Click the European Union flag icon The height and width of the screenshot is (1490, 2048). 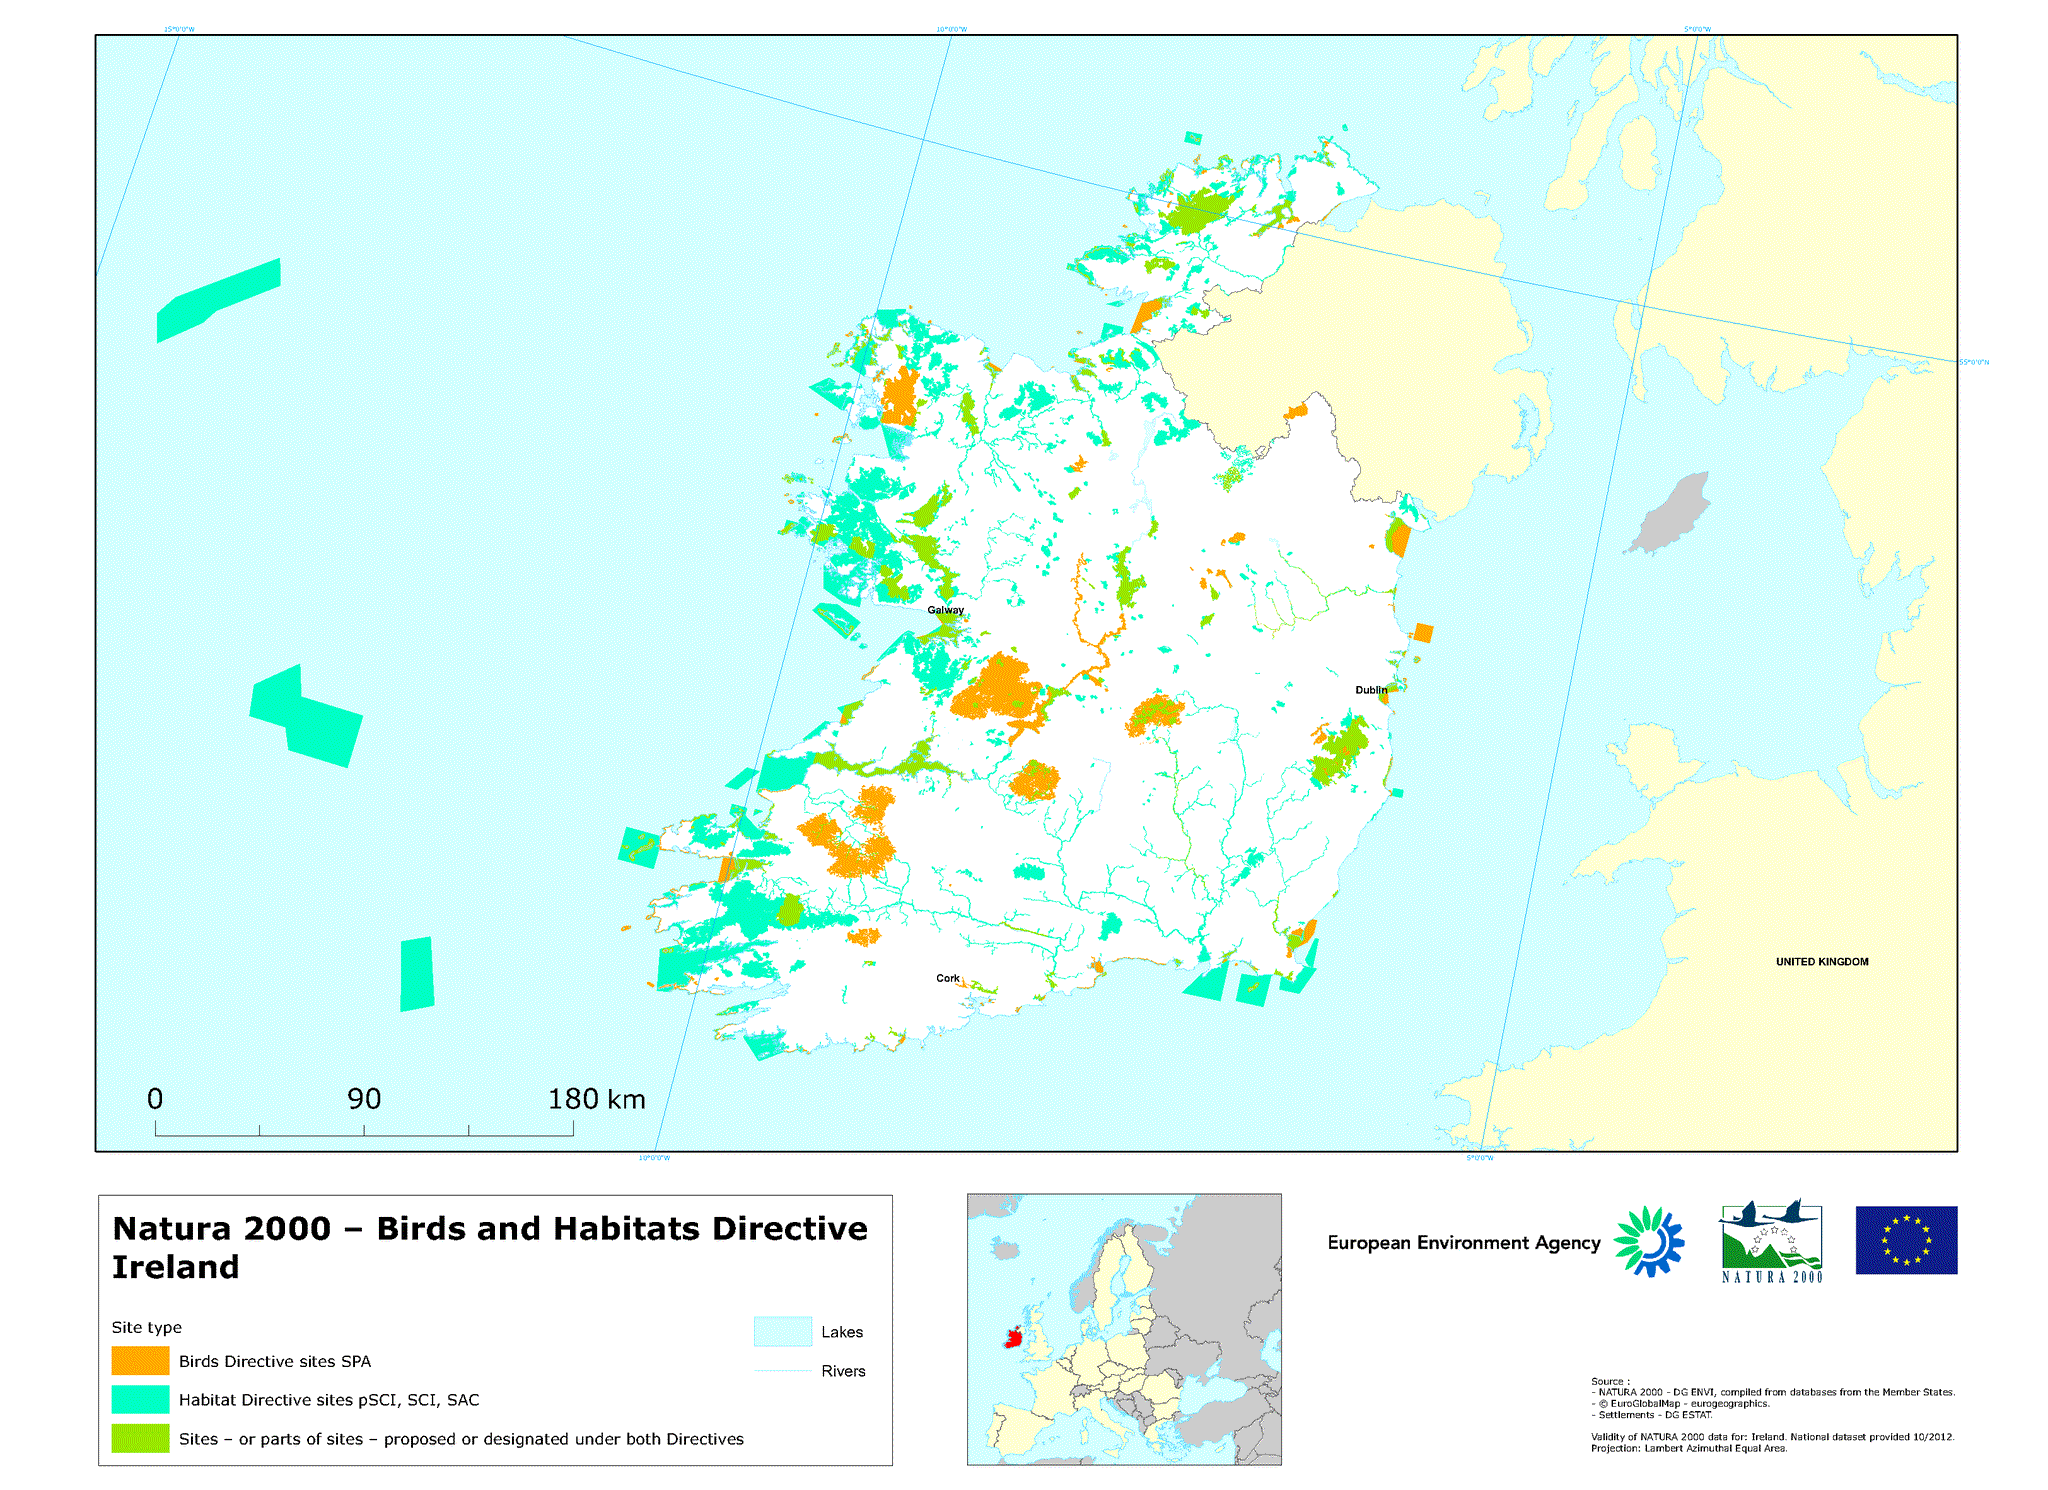click(1906, 1240)
